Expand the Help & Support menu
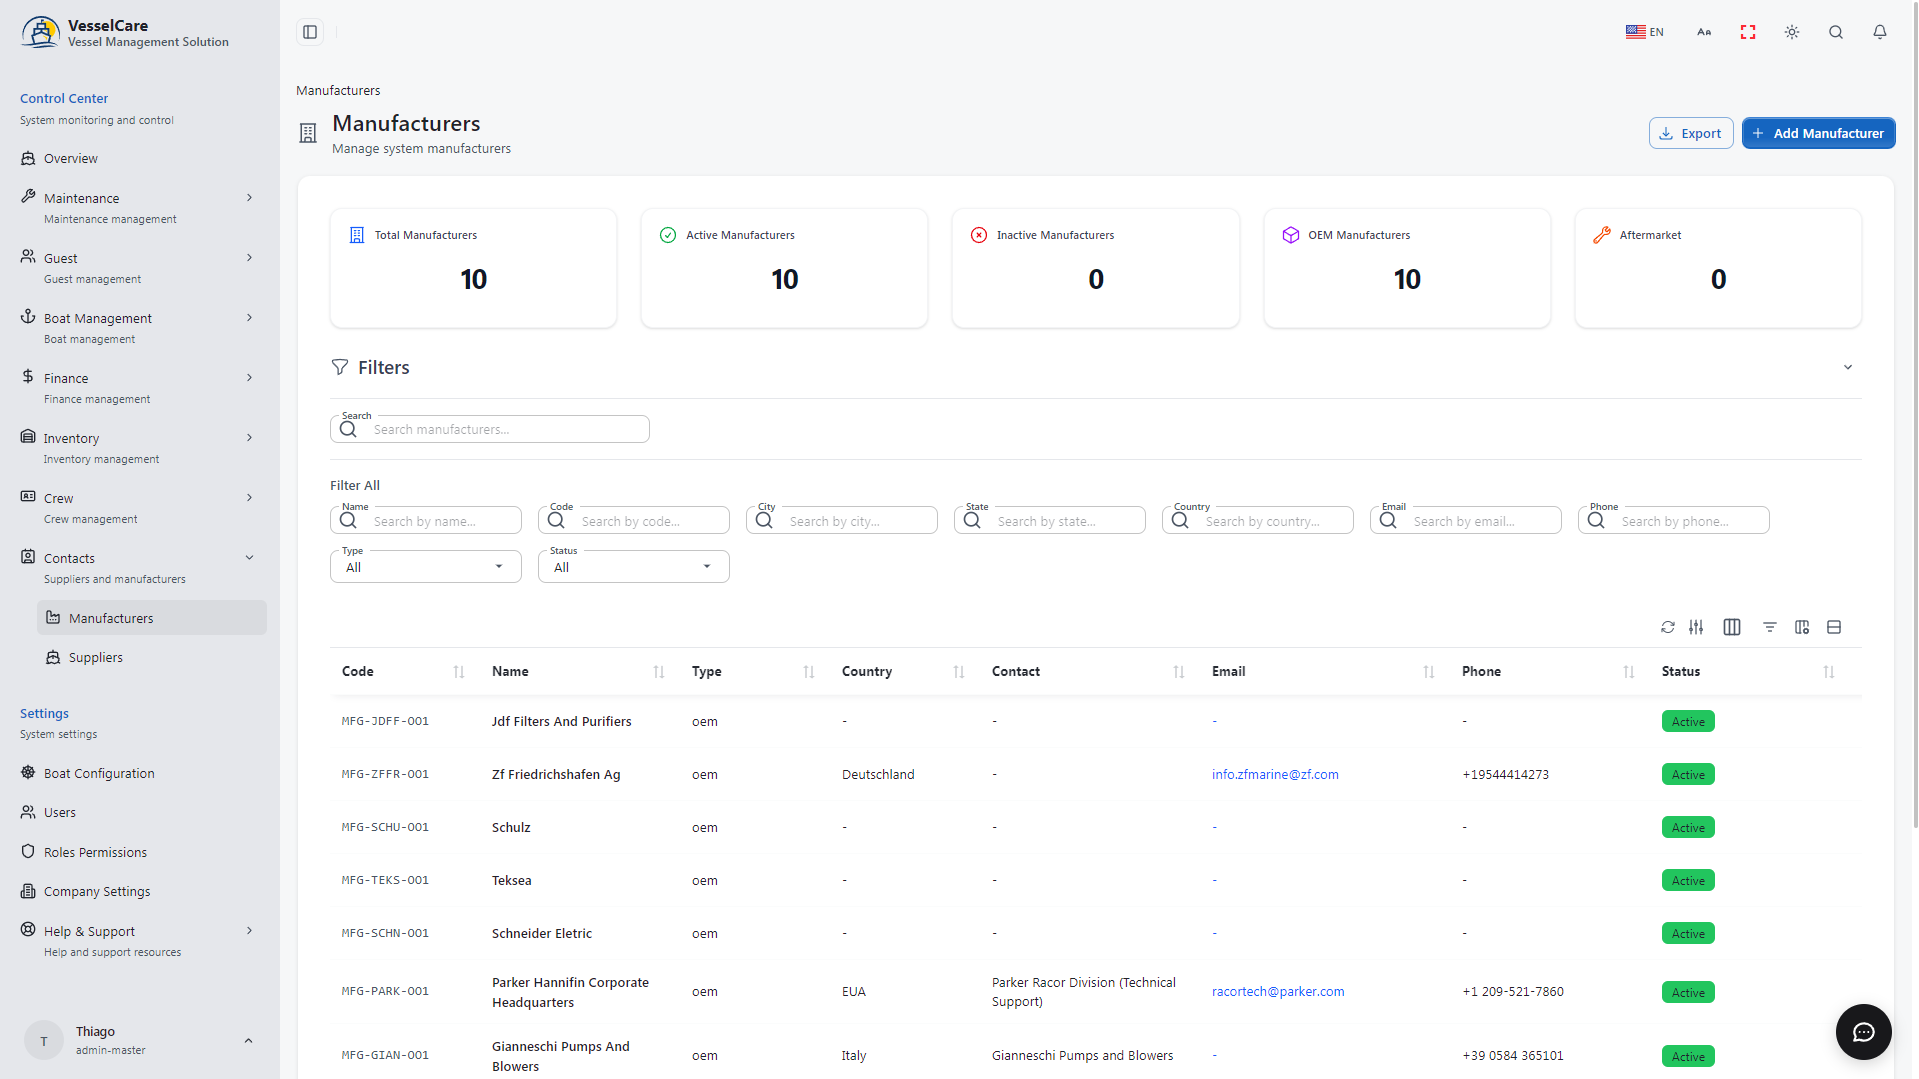Screen dimensions: 1919x1079 [137, 940]
